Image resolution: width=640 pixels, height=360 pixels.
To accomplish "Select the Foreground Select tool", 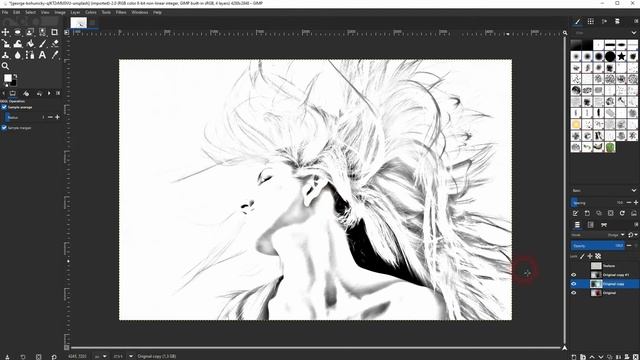I will (x=30, y=32).
